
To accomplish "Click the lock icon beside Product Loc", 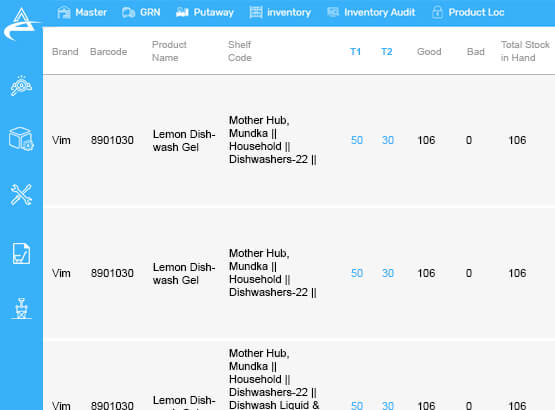I will click(x=437, y=12).
